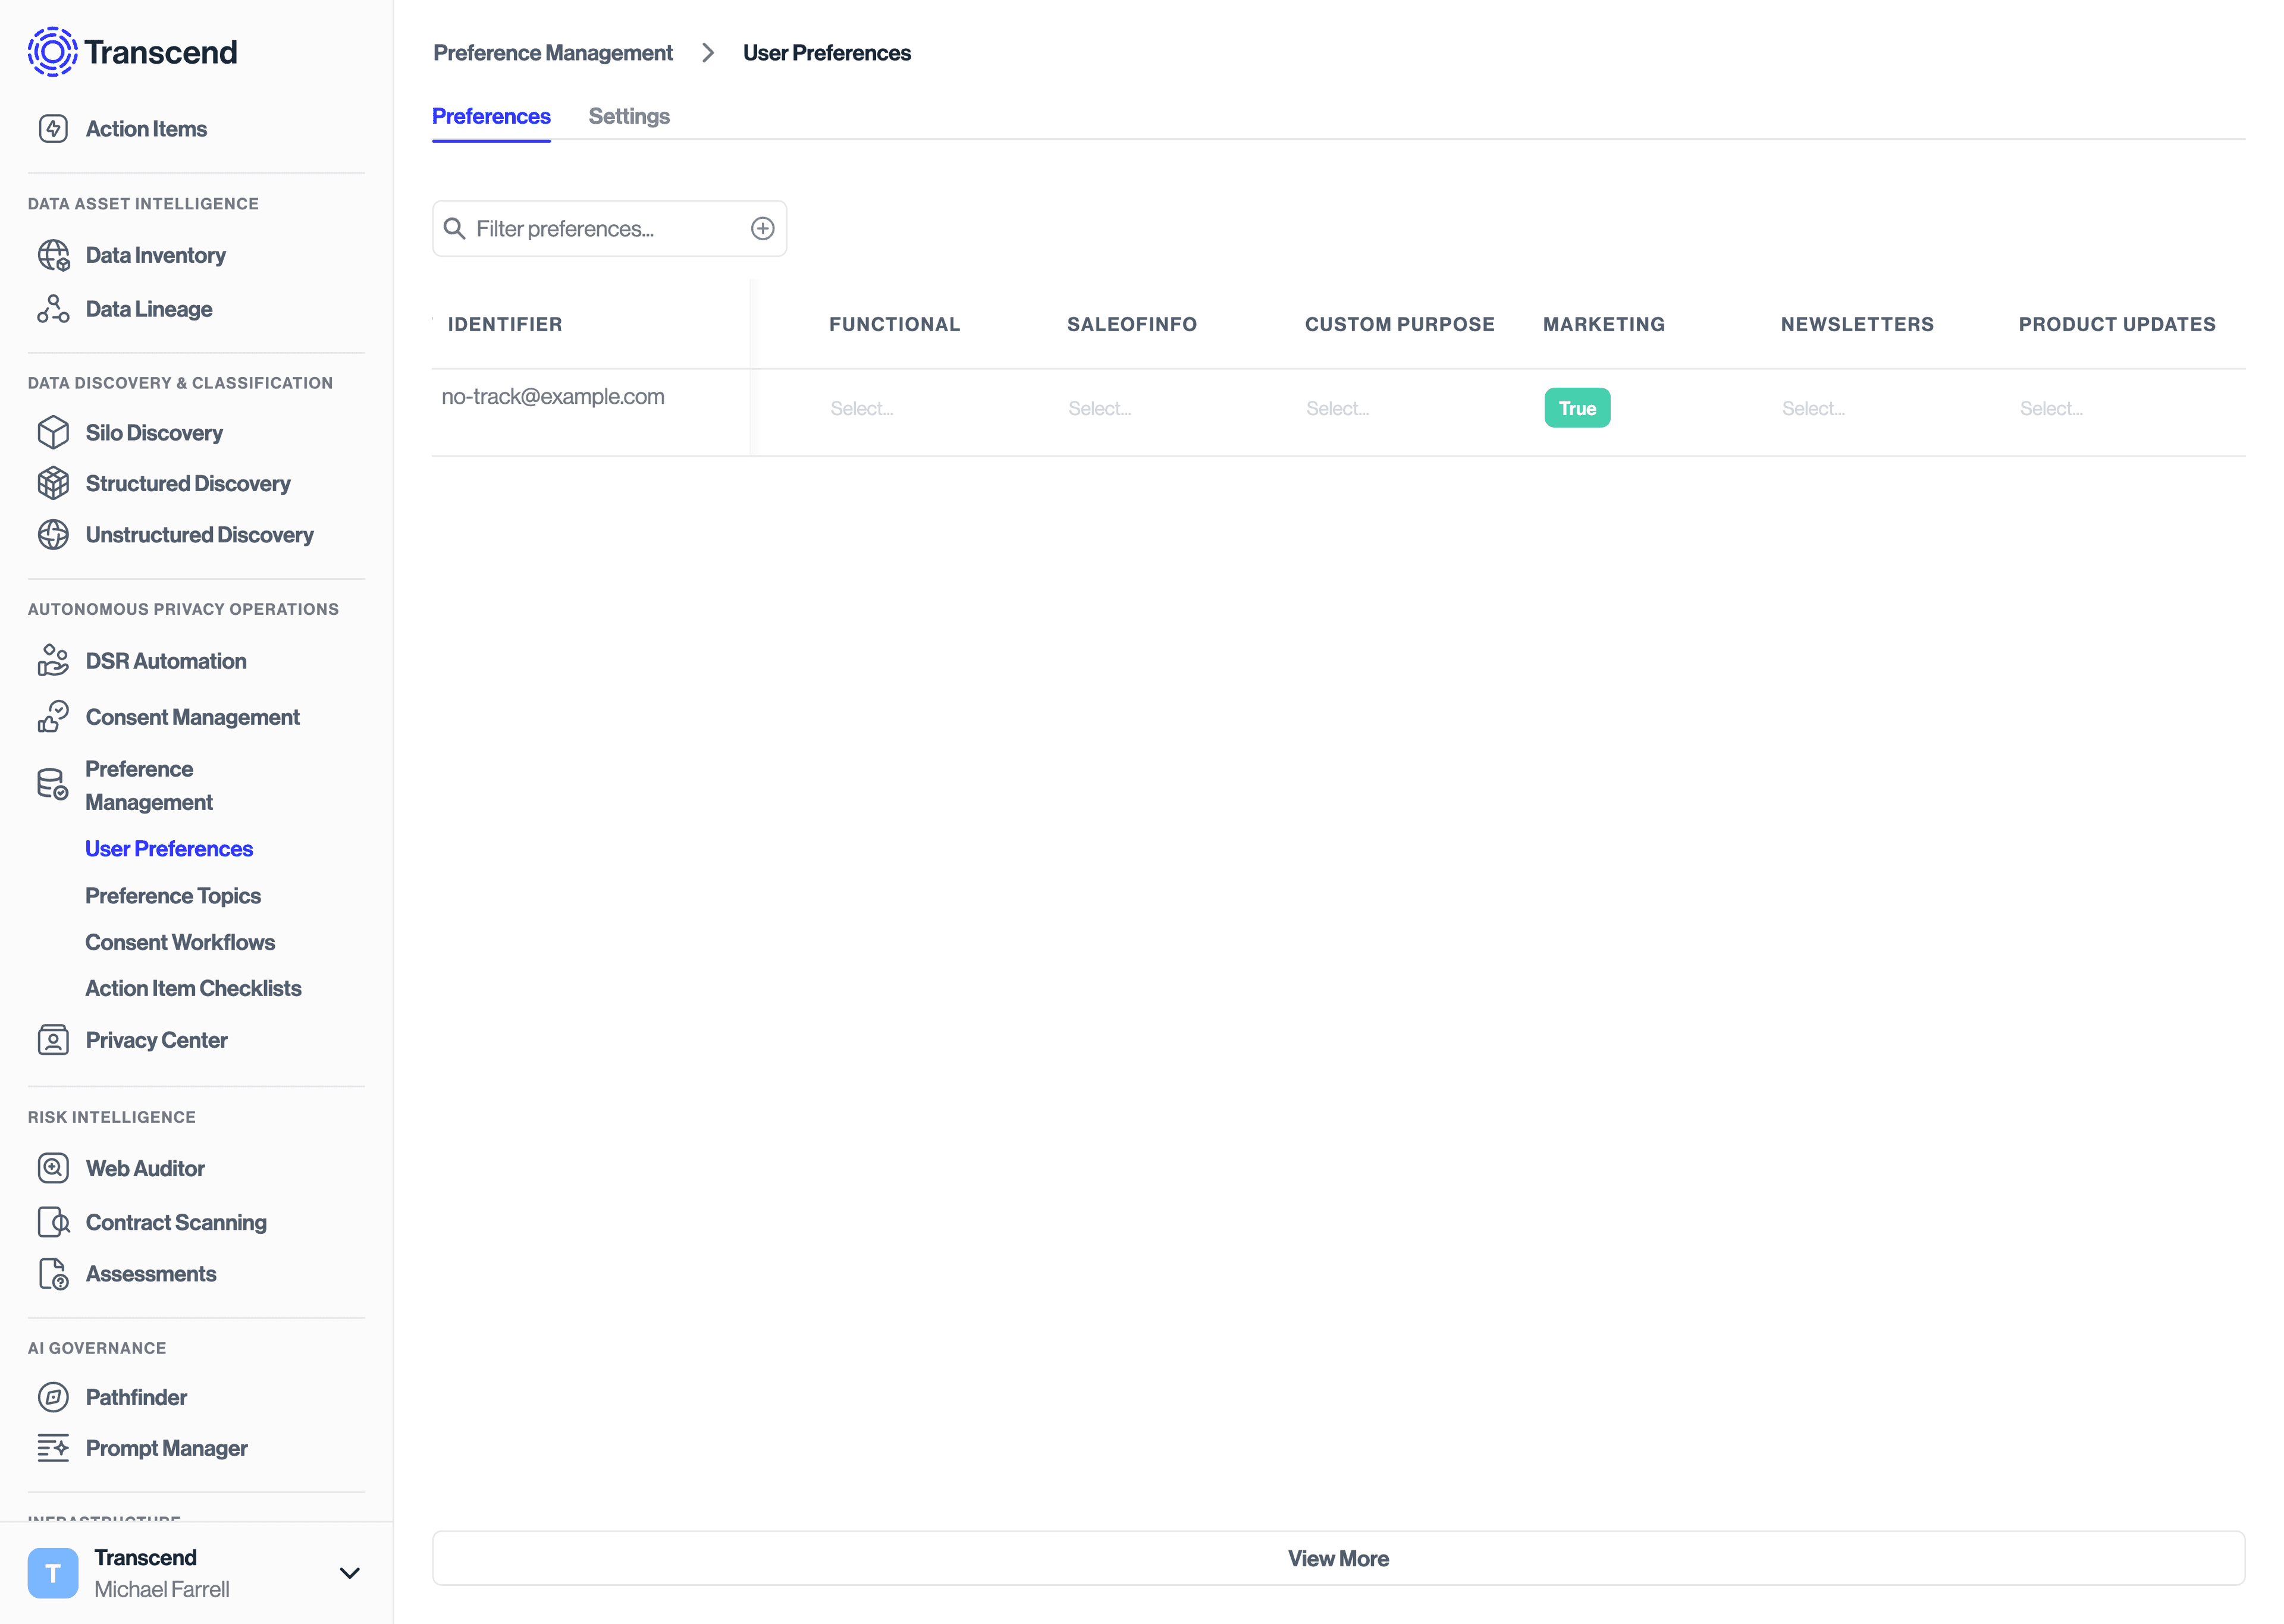Viewport: 2284px width, 1624px height.
Task: Click the add filter plus icon
Action: [763, 228]
